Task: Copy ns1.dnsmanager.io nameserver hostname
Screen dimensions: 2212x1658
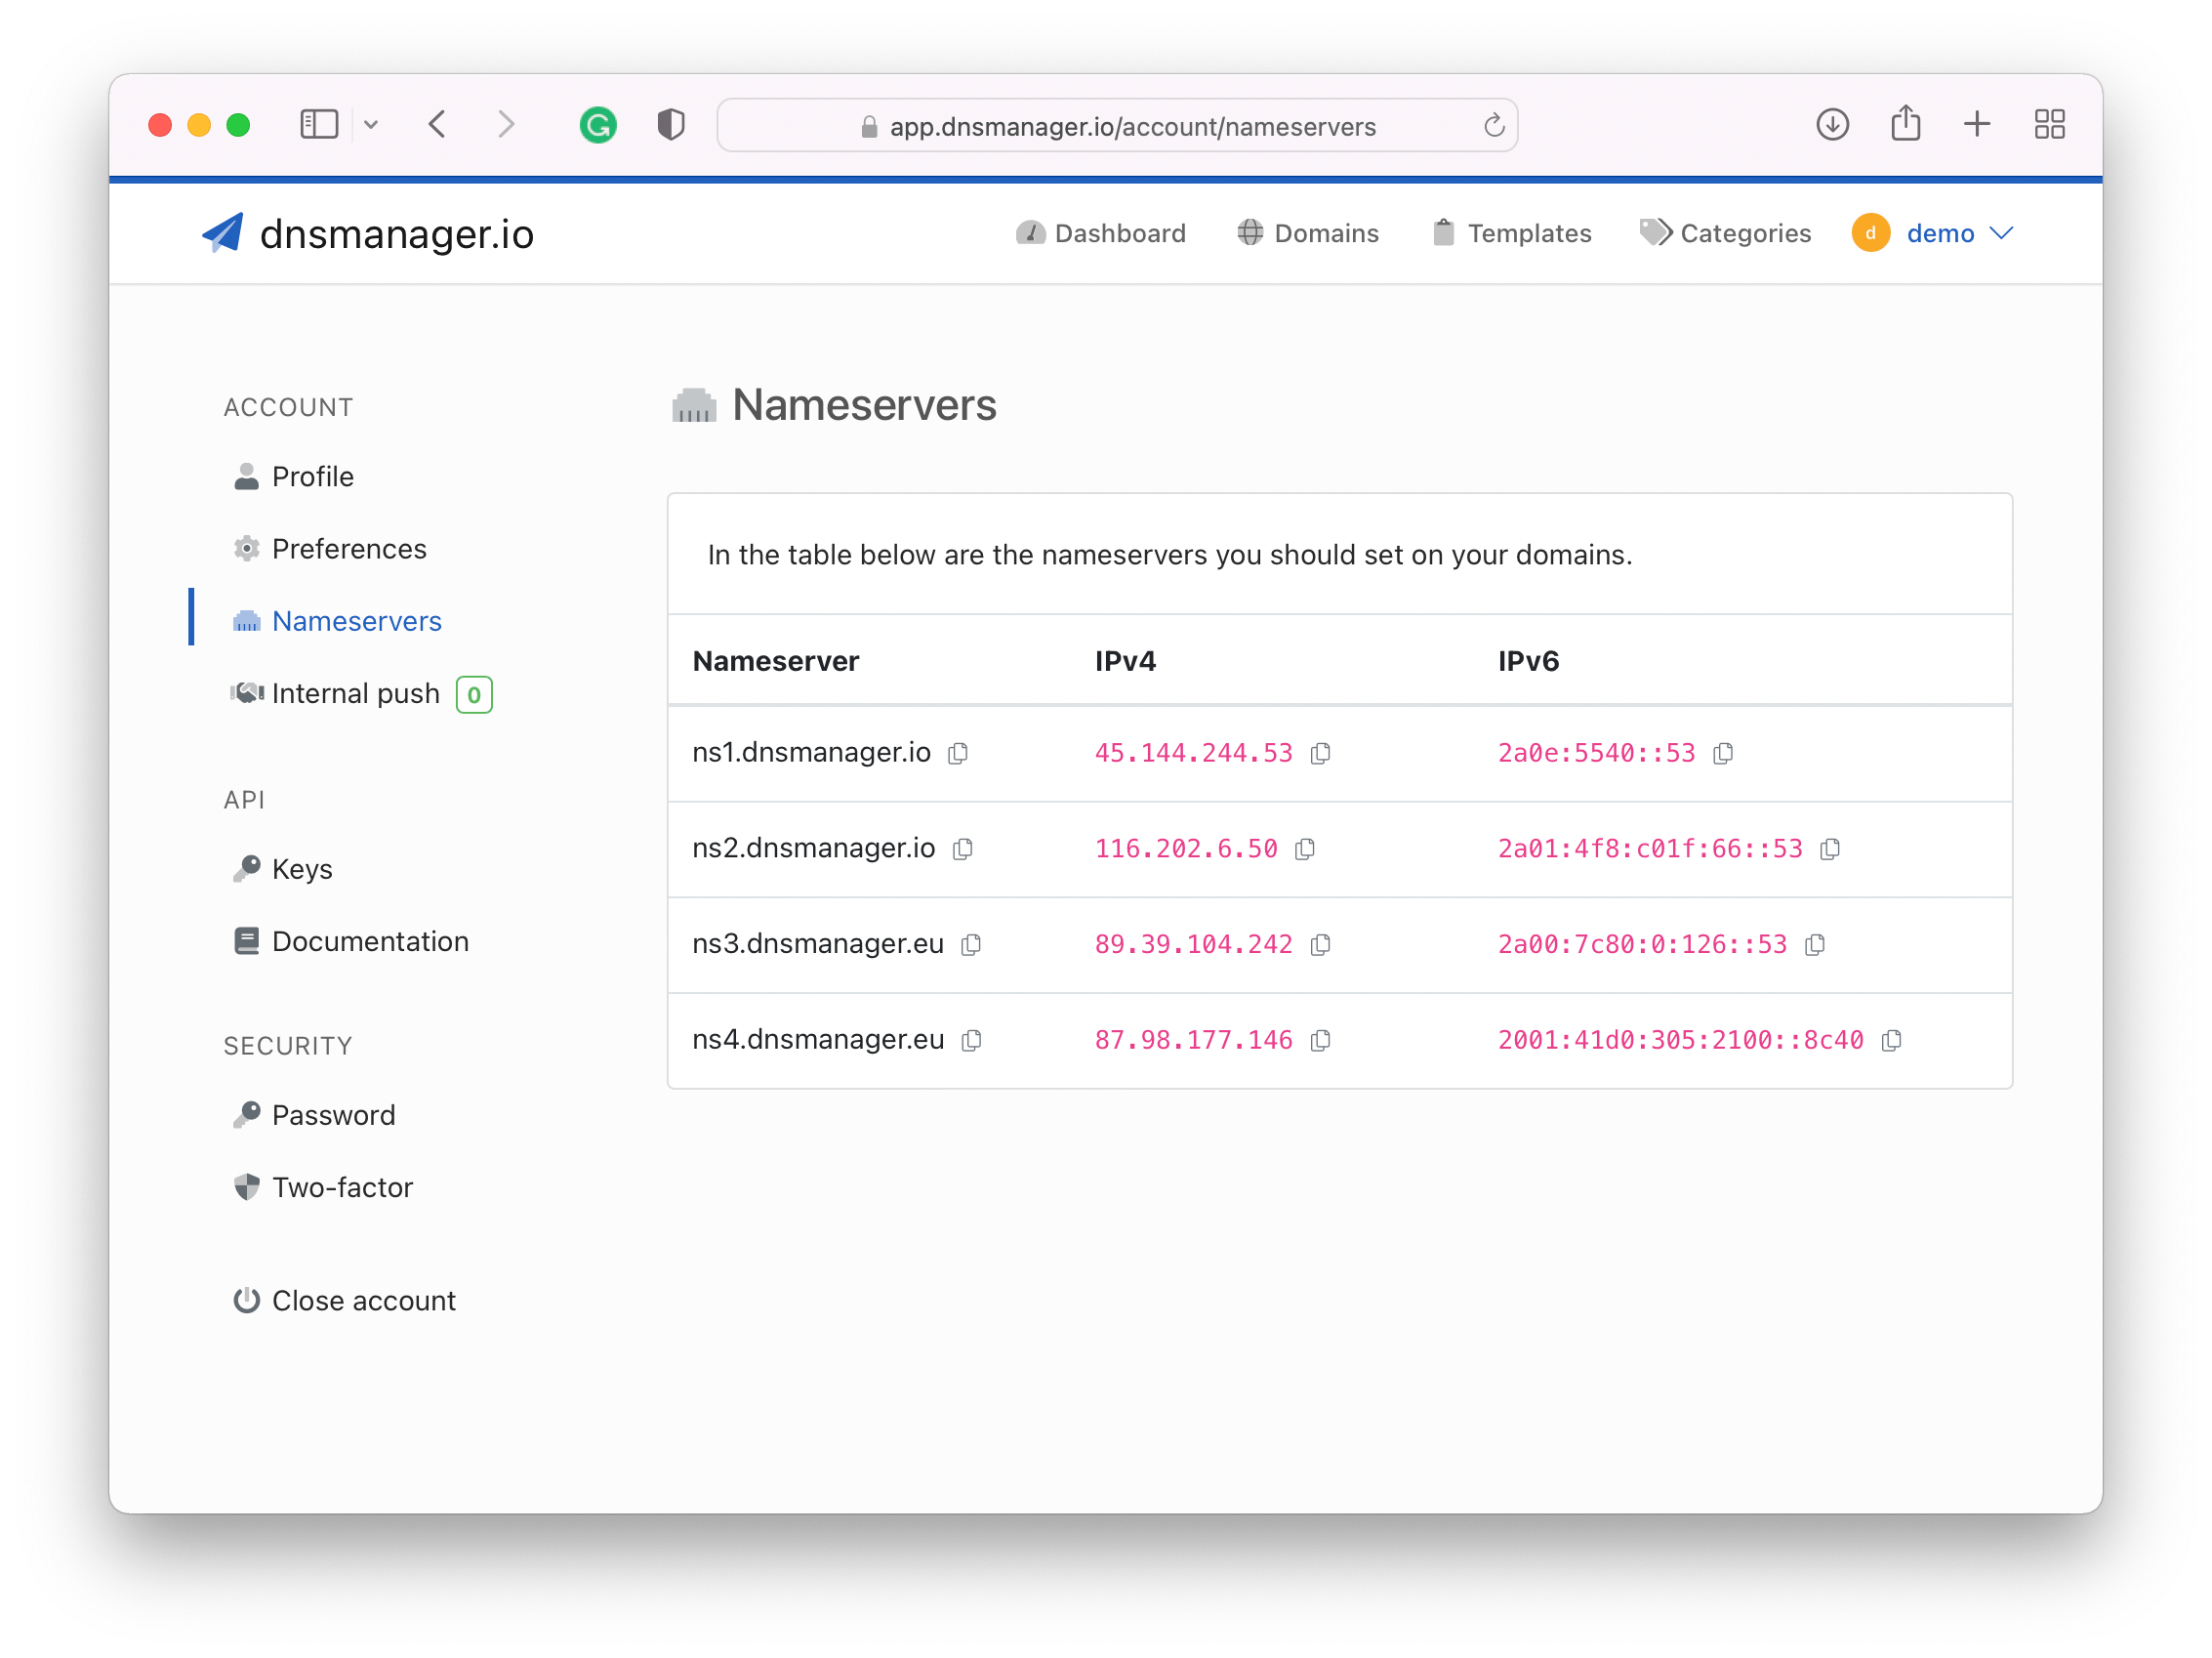Action: (x=958, y=753)
